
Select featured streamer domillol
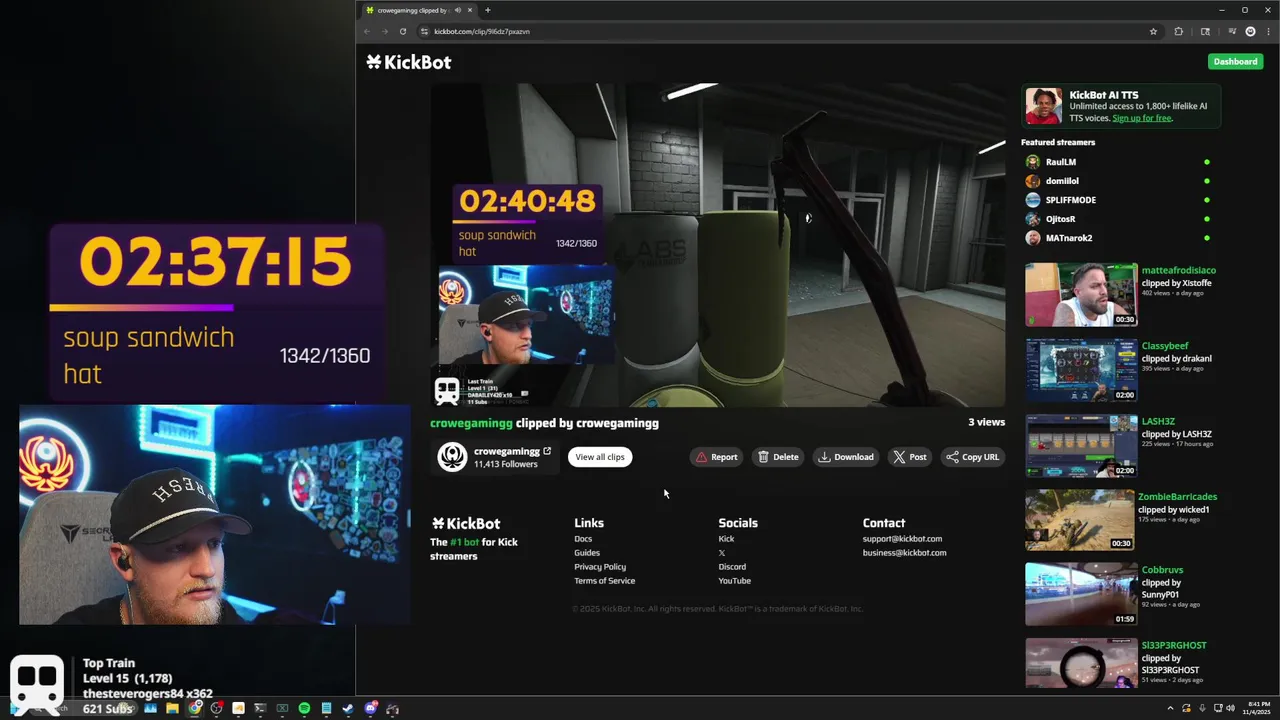point(1062,181)
